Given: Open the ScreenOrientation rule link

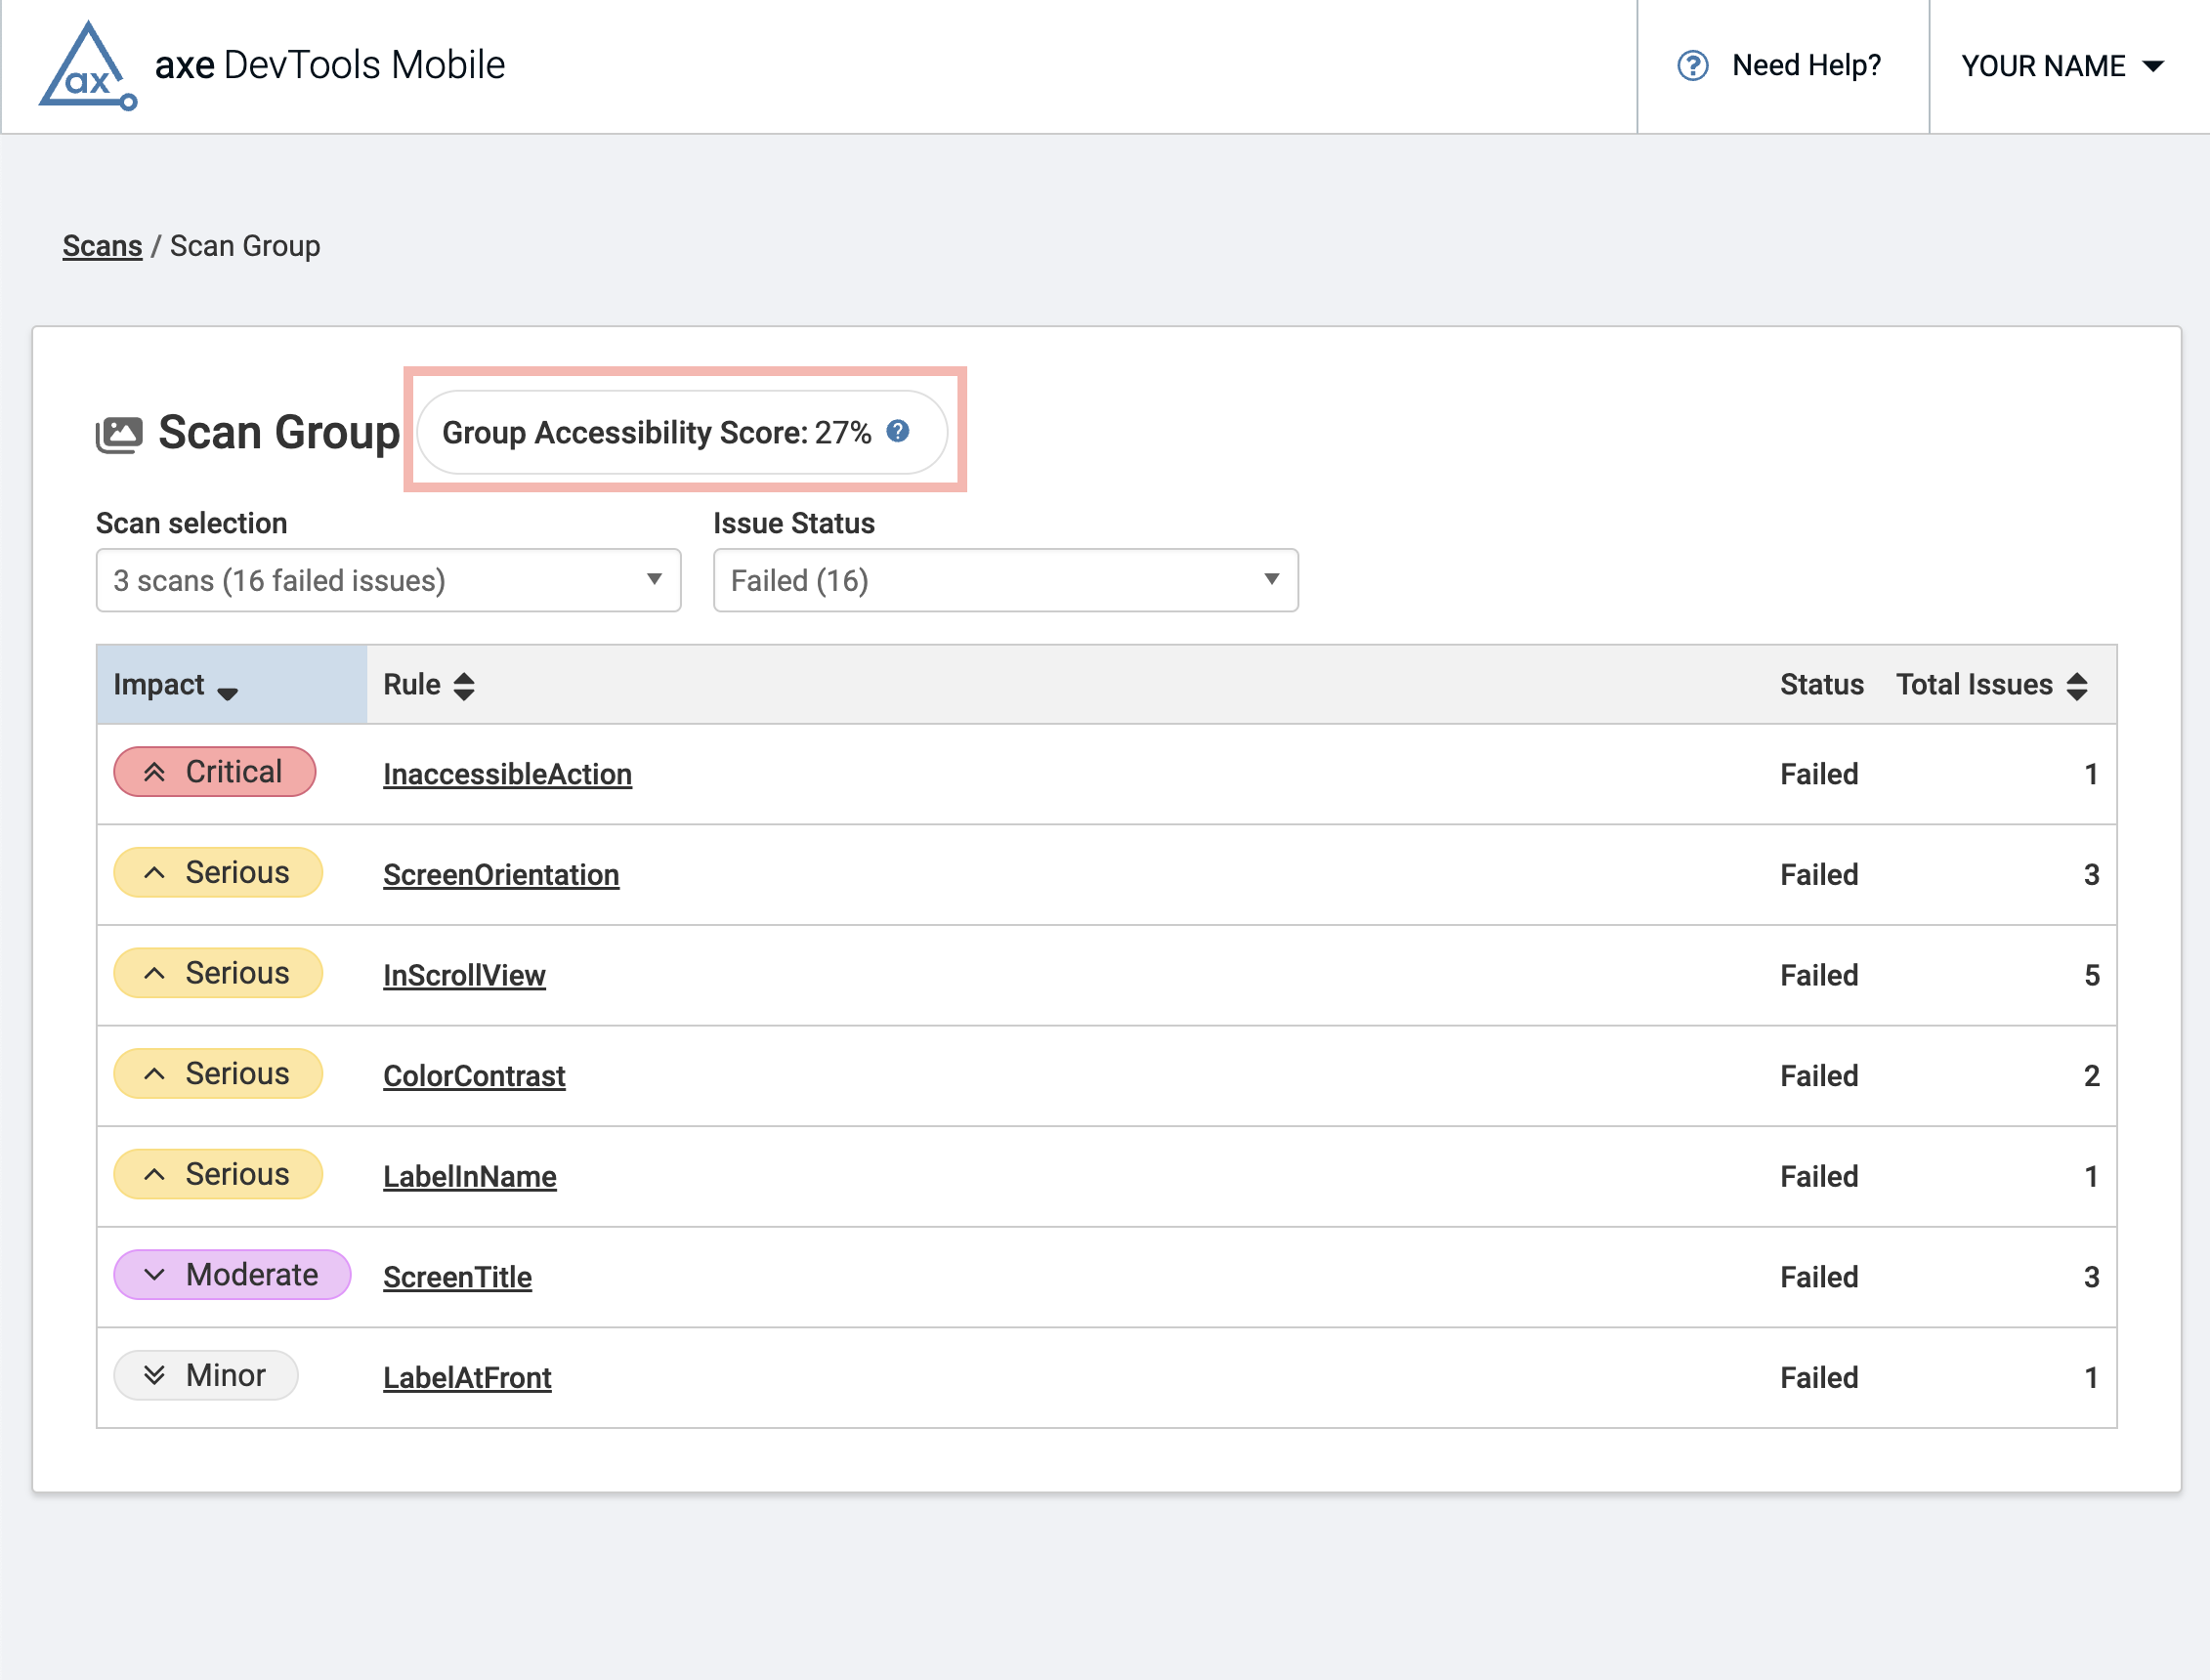Looking at the screenshot, I should point(501,875).
